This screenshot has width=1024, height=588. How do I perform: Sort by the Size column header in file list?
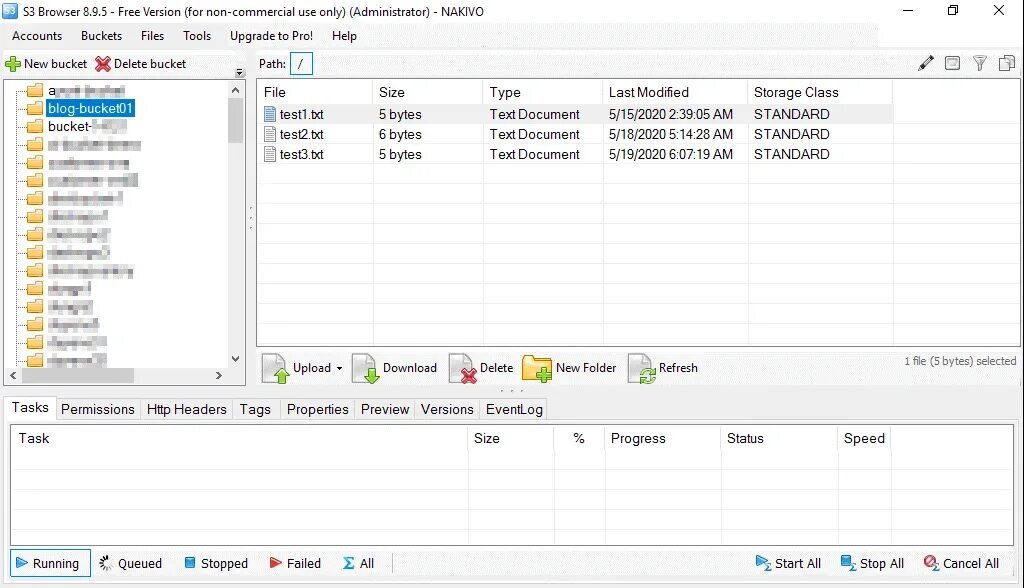[428, 92]
